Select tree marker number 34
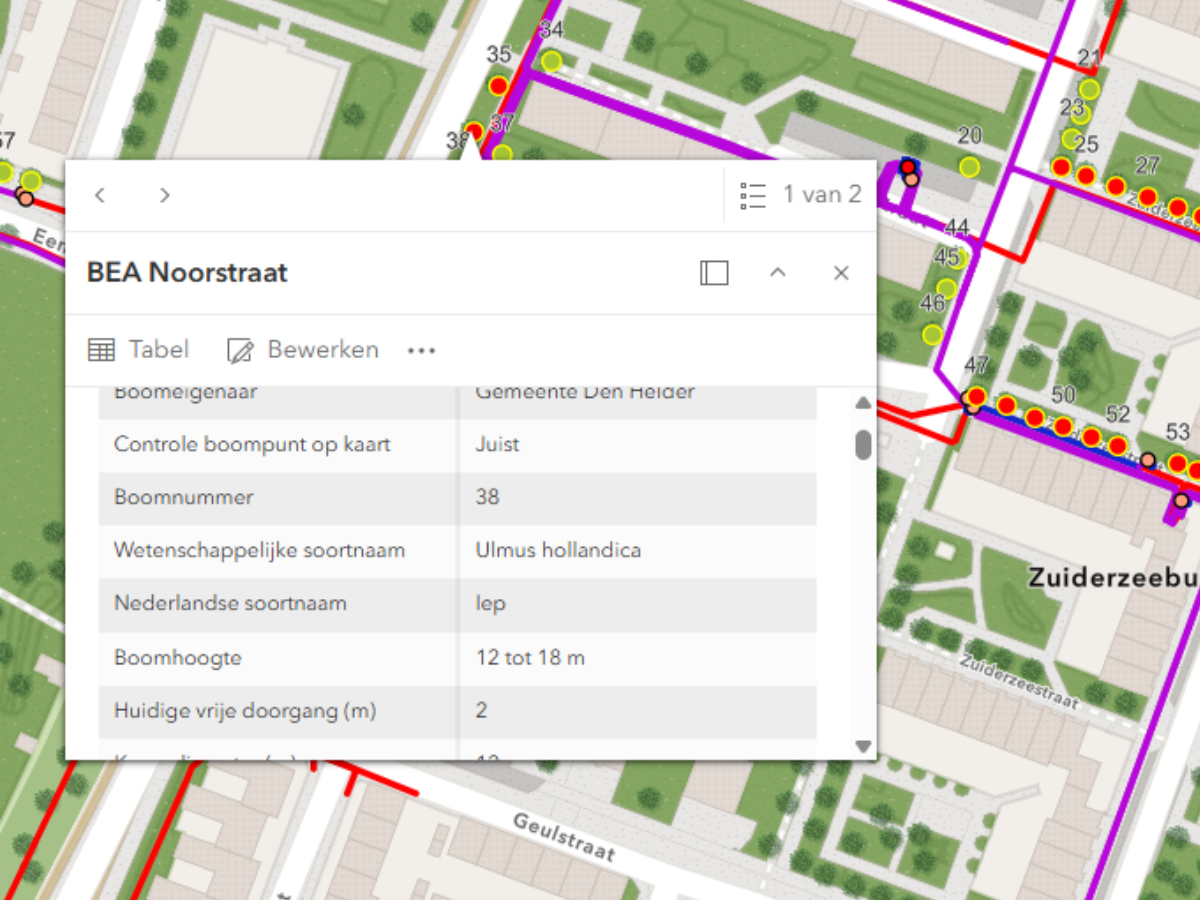The height and width of the screenshot is (900, 1200). 551,61
